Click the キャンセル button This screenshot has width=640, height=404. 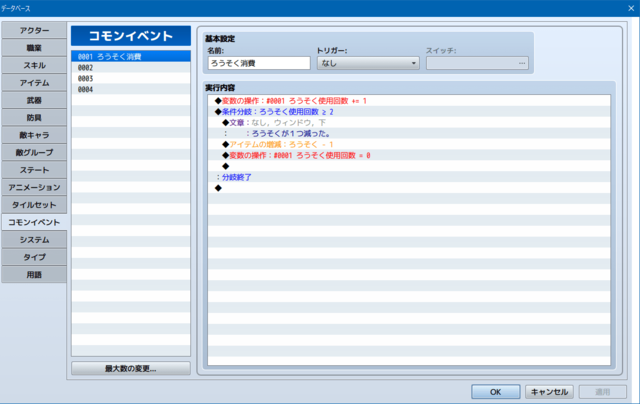pos(549,392)
